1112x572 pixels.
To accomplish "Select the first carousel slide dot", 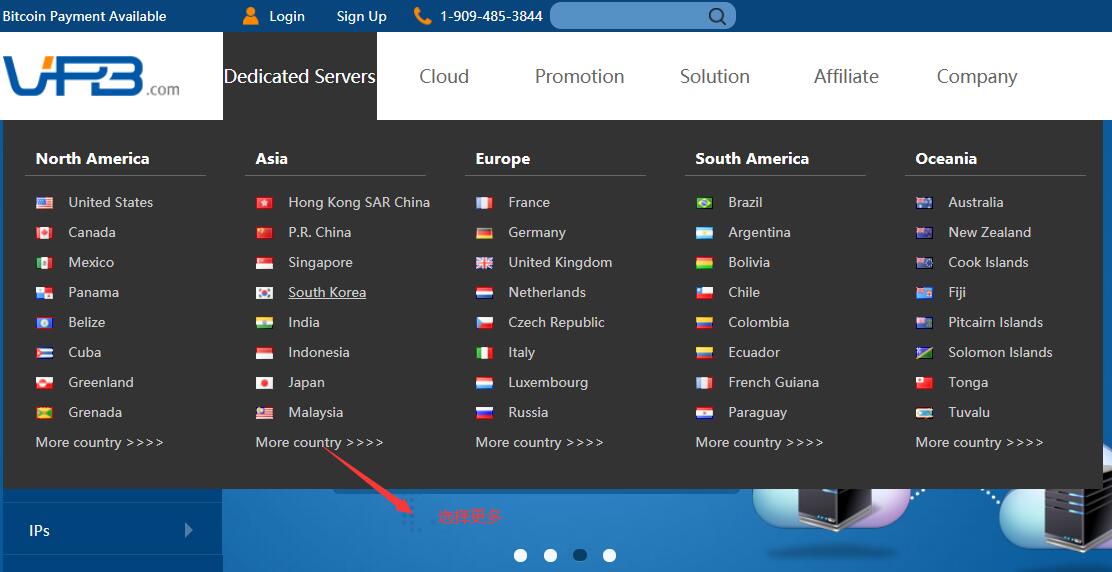I will coord(520,555).
